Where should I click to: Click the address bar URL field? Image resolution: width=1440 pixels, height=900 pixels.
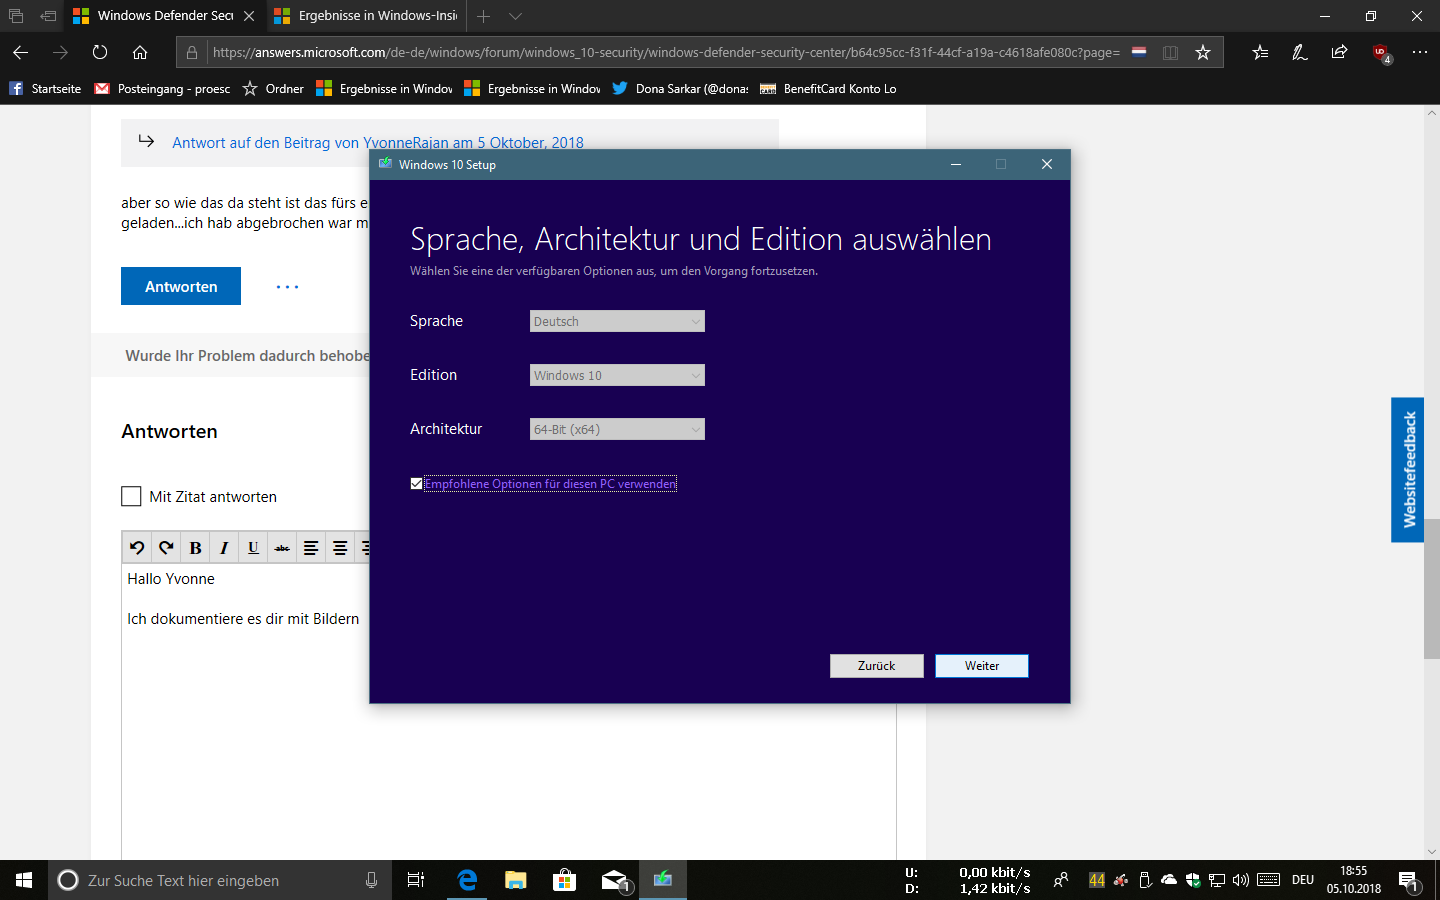tap(665, 52)
